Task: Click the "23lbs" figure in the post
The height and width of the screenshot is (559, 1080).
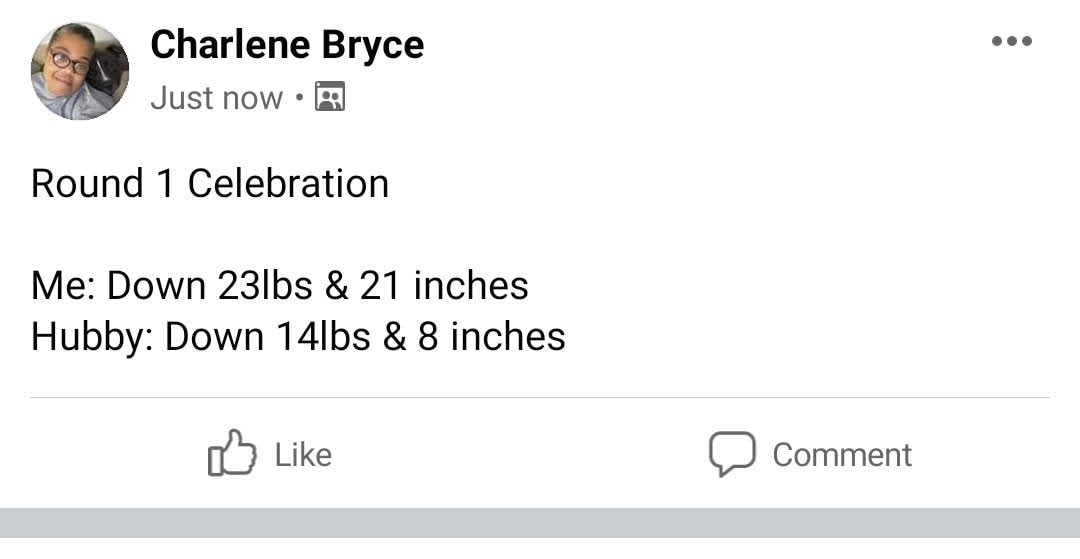Action: point(265,286)
